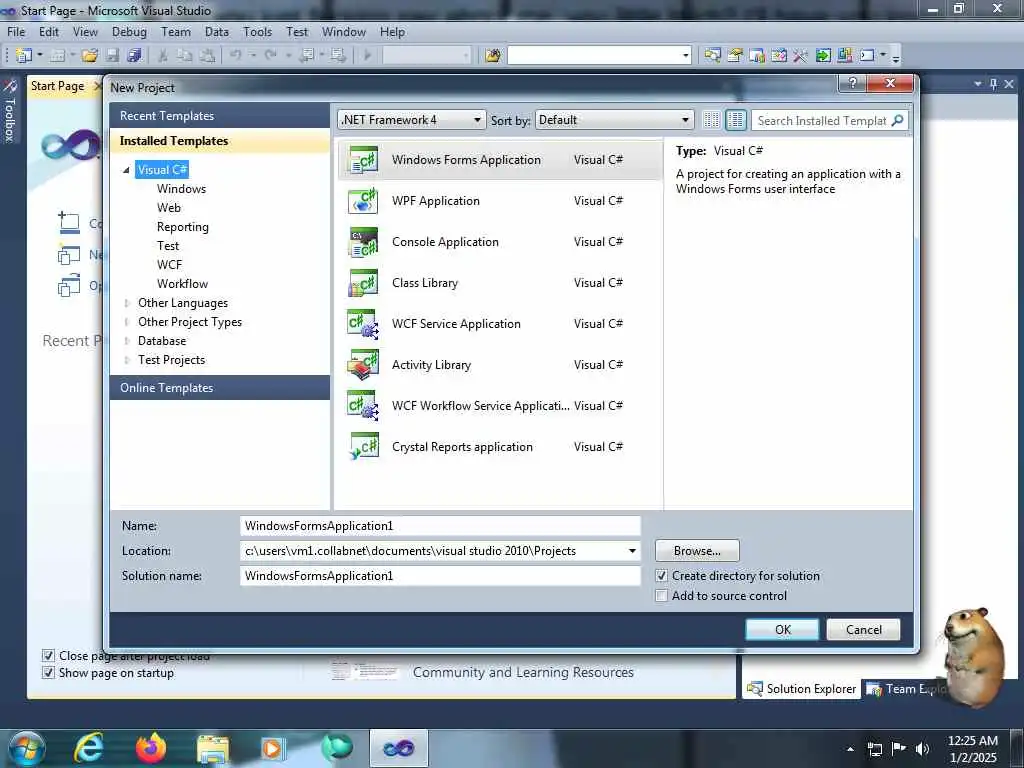This screenshot has width=1024, height=768.
Task: Click the Save toolbar icon
Action: point(112,56)
